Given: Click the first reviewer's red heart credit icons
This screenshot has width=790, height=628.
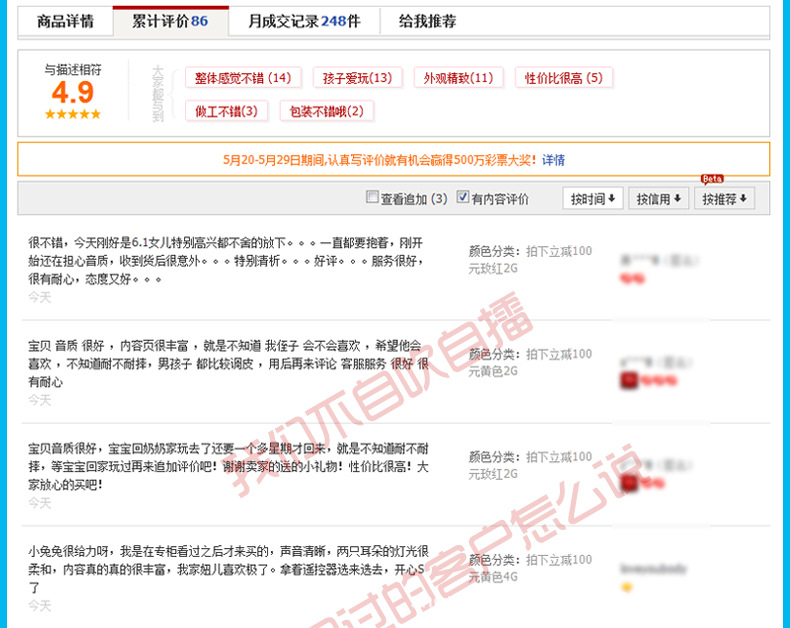Looking at the screenshot, I should (632, 277).
